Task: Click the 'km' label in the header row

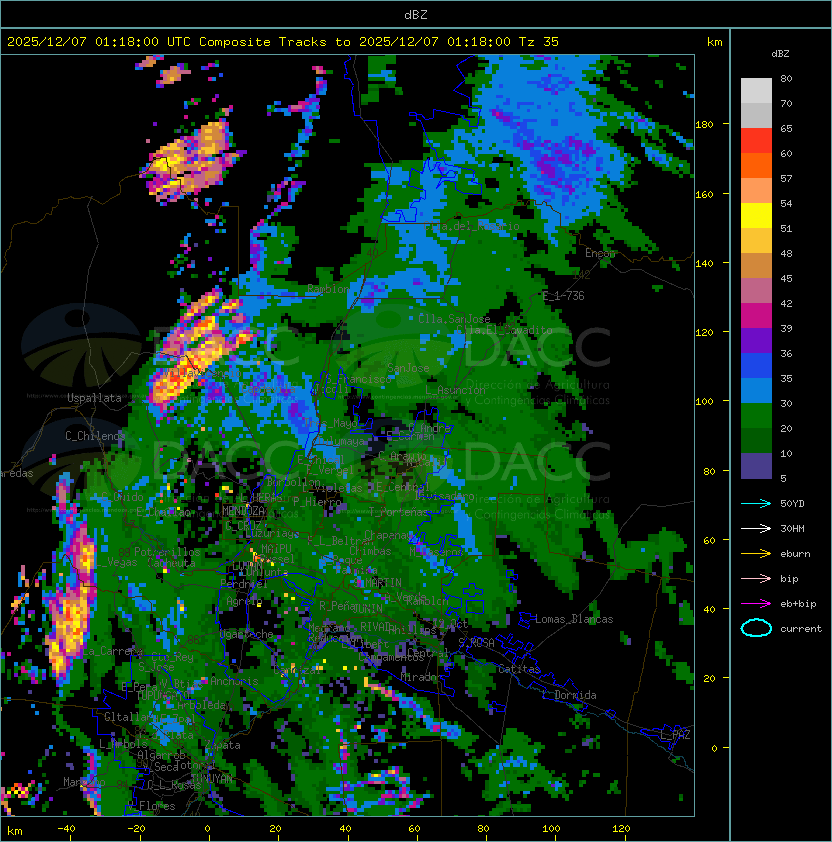Action: coord(714,42)
